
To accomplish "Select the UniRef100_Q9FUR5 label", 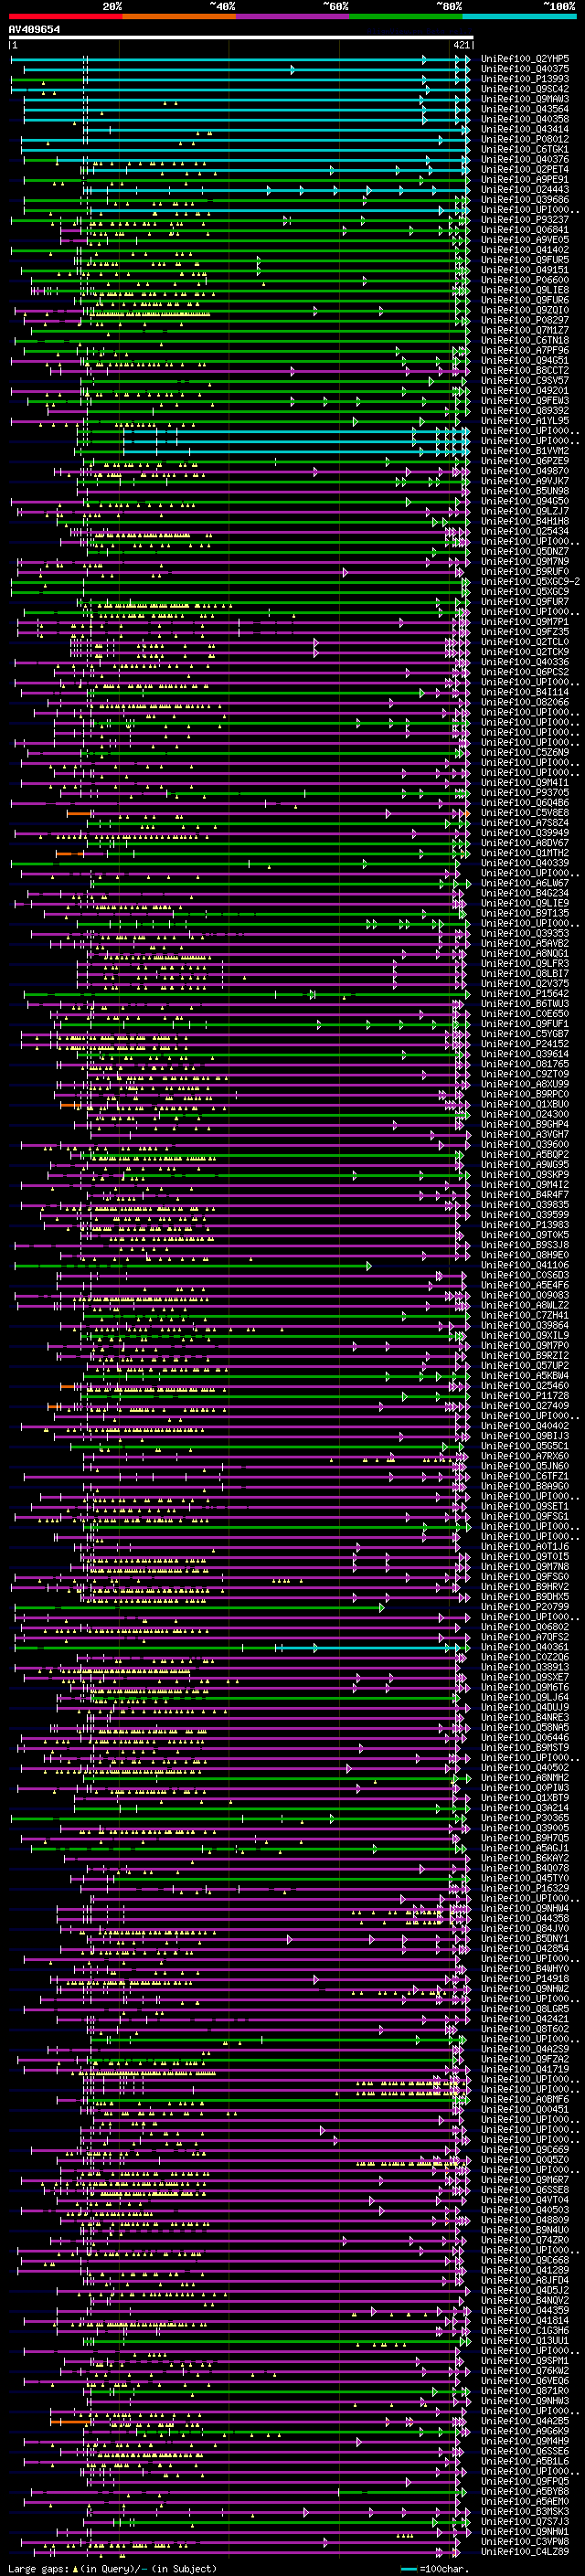I will [x=524, y=260].
